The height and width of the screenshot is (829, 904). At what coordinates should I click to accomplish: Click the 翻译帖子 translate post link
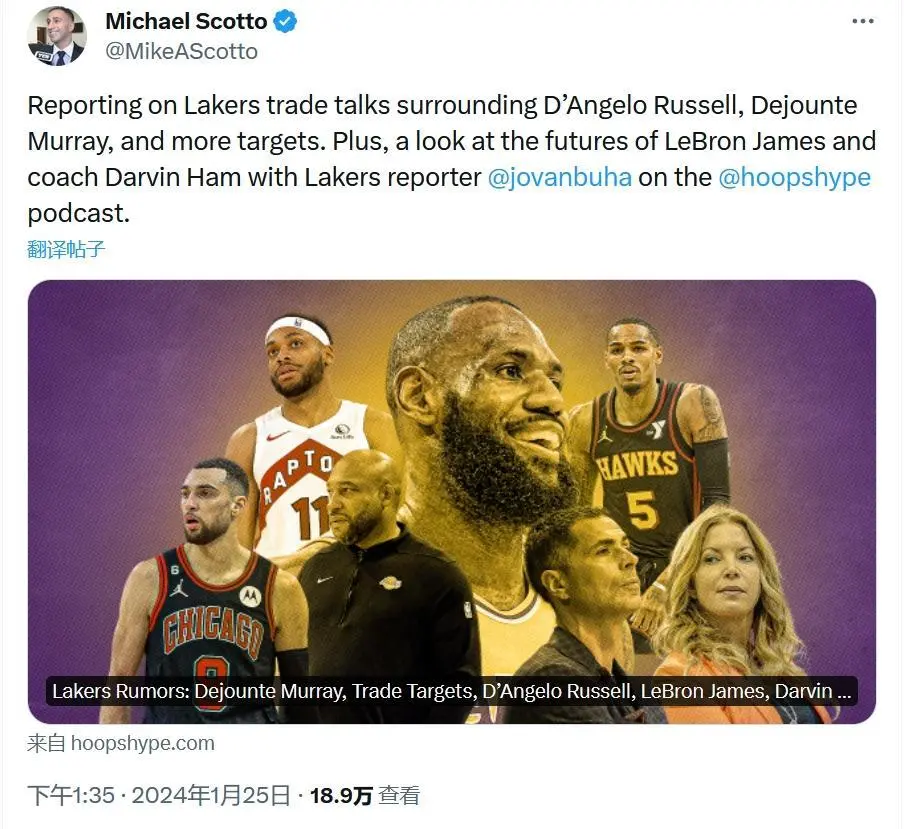point(66,249)
